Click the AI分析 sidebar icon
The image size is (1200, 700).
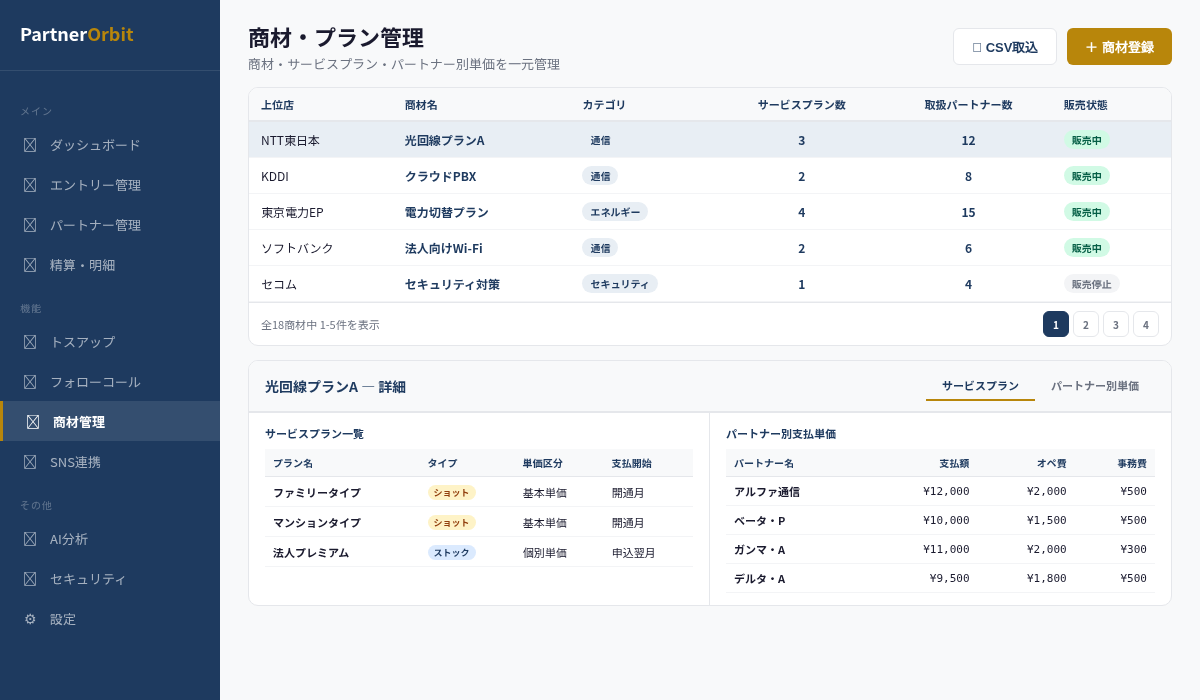(30, 539)
